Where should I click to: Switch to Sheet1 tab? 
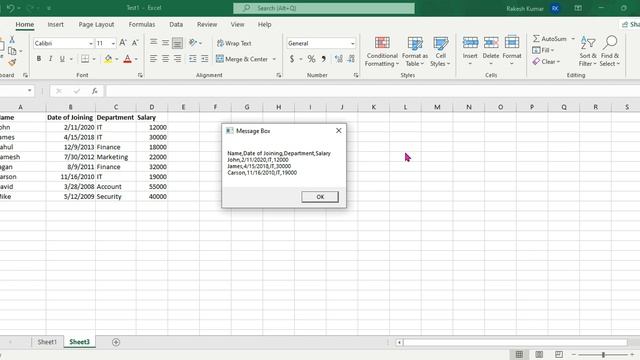pos(47,342)
